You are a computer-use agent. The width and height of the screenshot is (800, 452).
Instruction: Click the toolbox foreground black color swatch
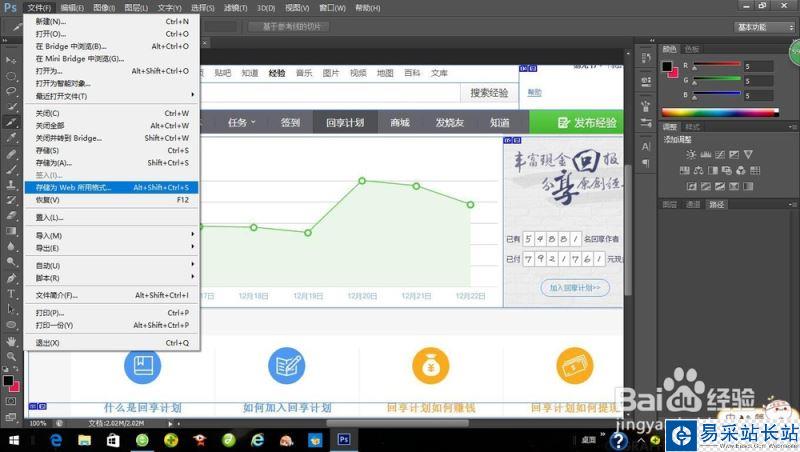point(8,380)
